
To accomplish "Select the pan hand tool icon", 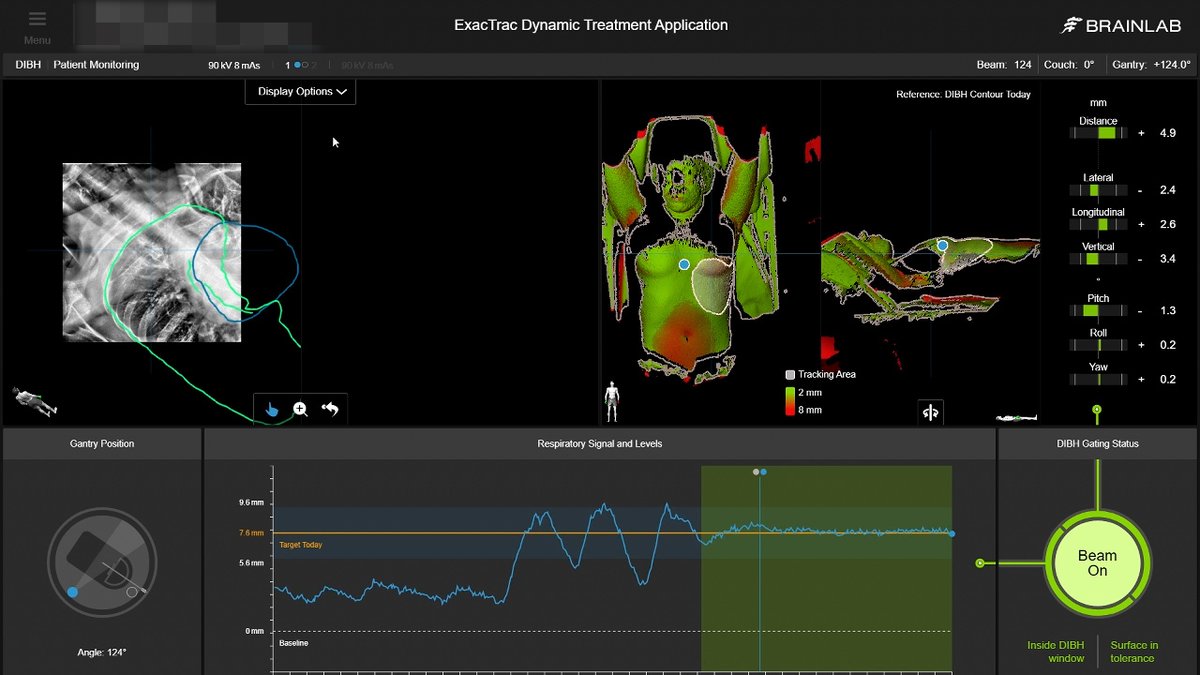I will click(x=272, y=408).
